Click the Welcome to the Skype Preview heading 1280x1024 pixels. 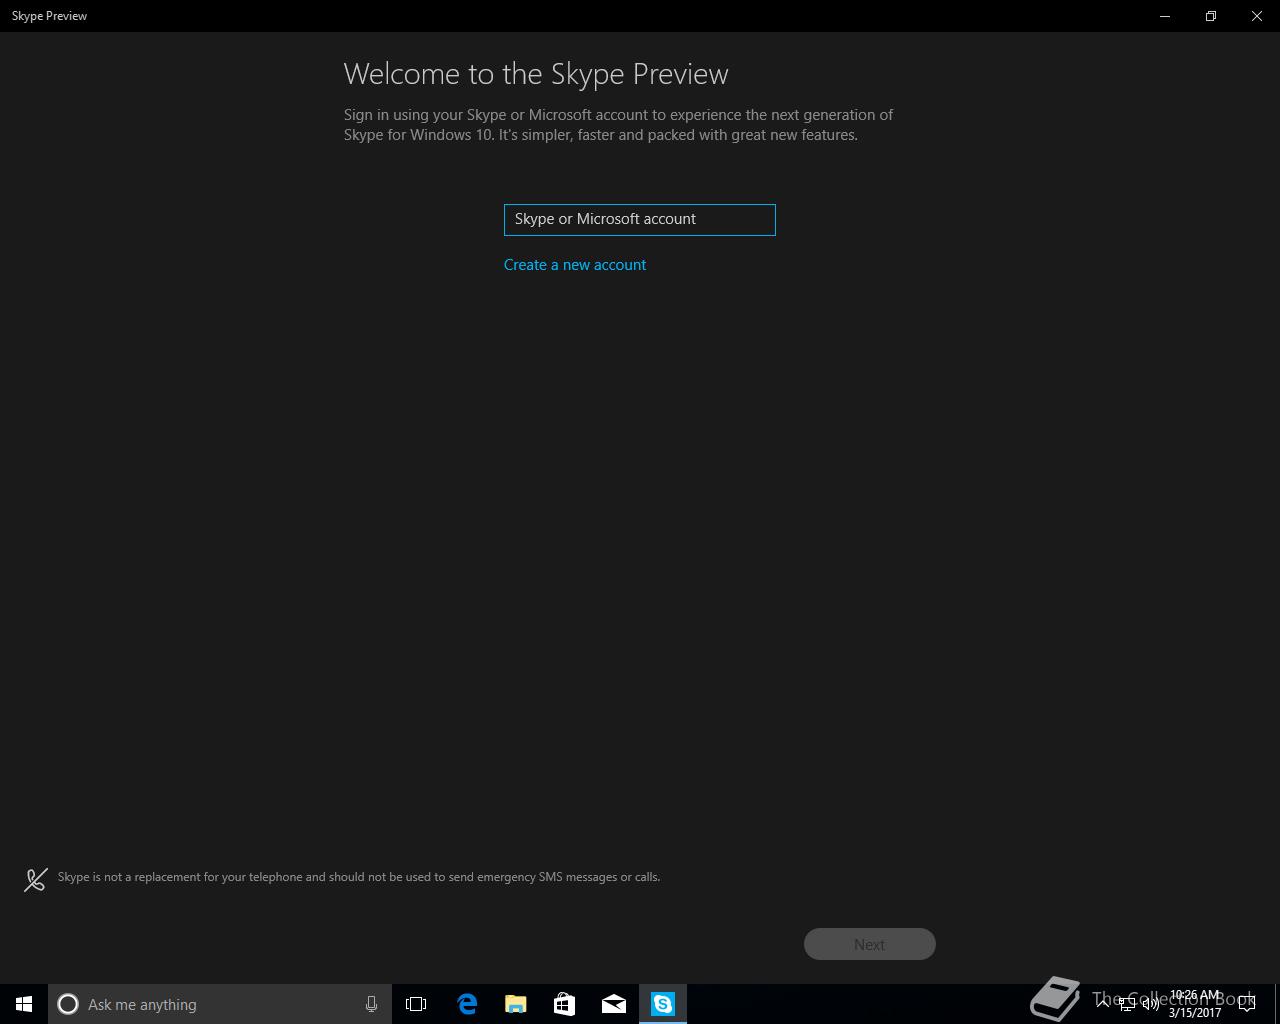536,74
